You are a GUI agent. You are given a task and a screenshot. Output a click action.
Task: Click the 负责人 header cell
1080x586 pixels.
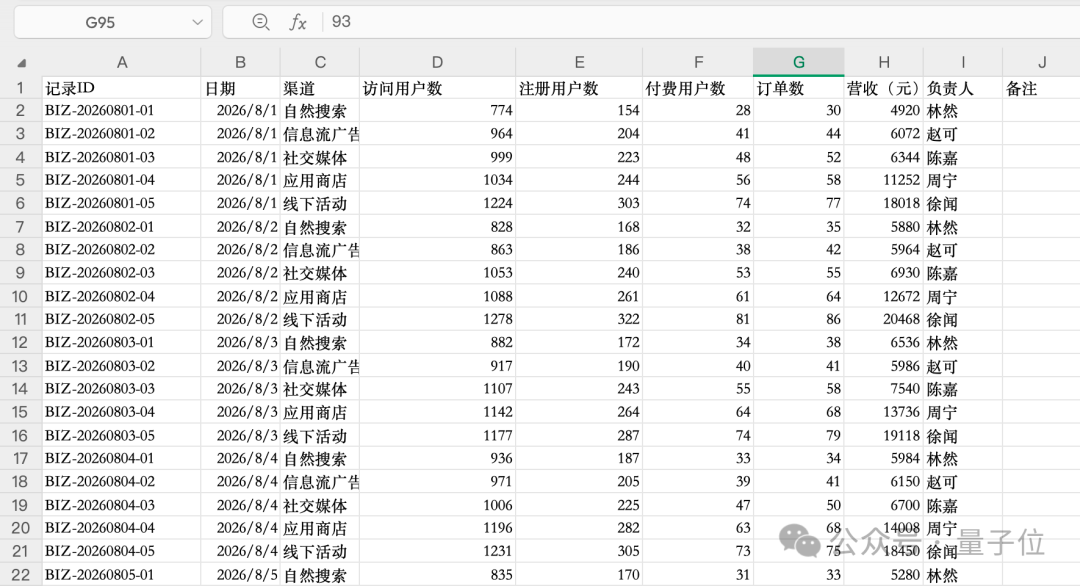[963, 88]
